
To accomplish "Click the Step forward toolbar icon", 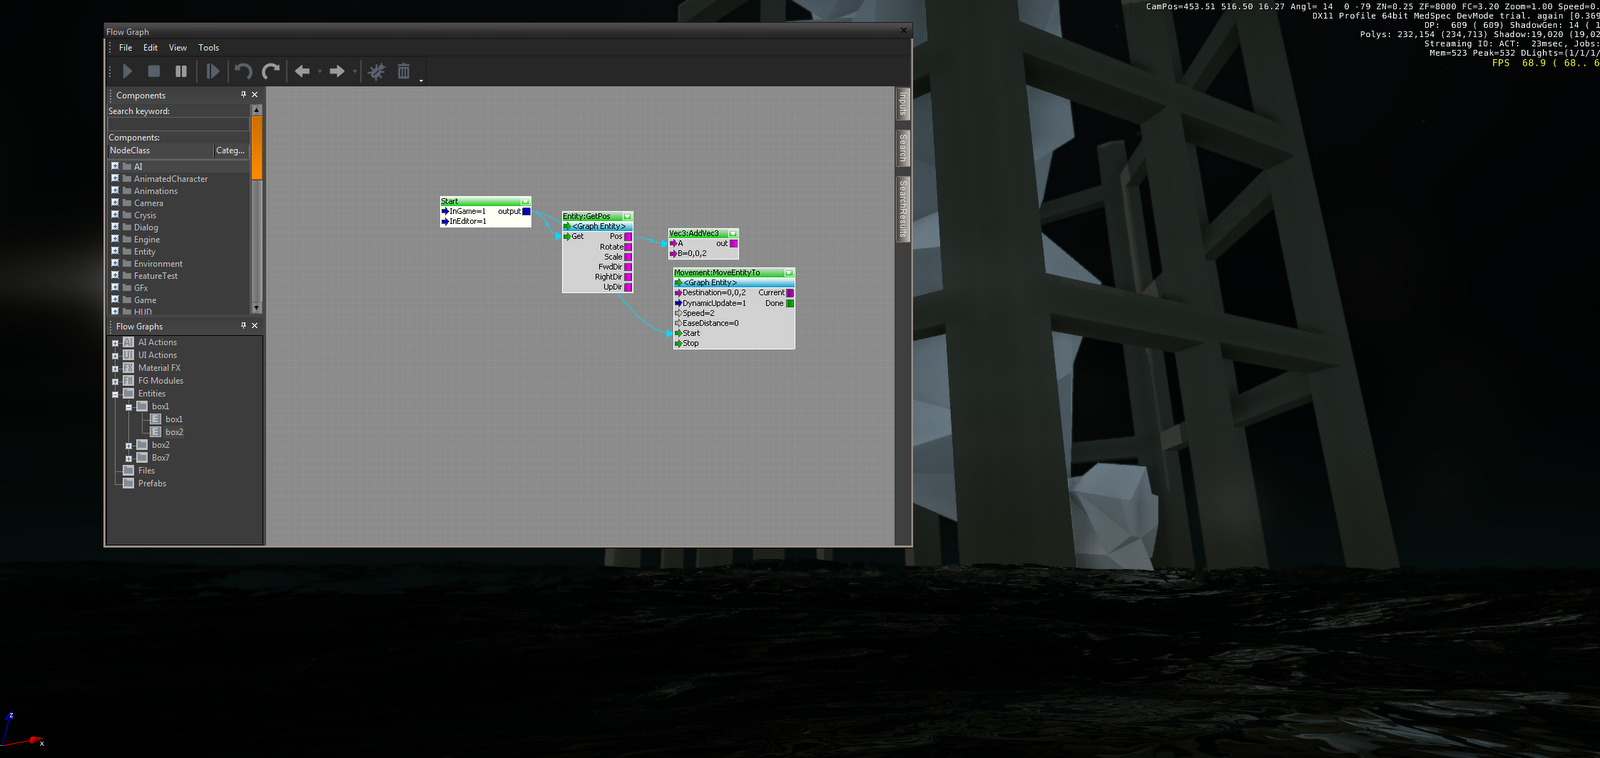I will (x=213, y=71).
